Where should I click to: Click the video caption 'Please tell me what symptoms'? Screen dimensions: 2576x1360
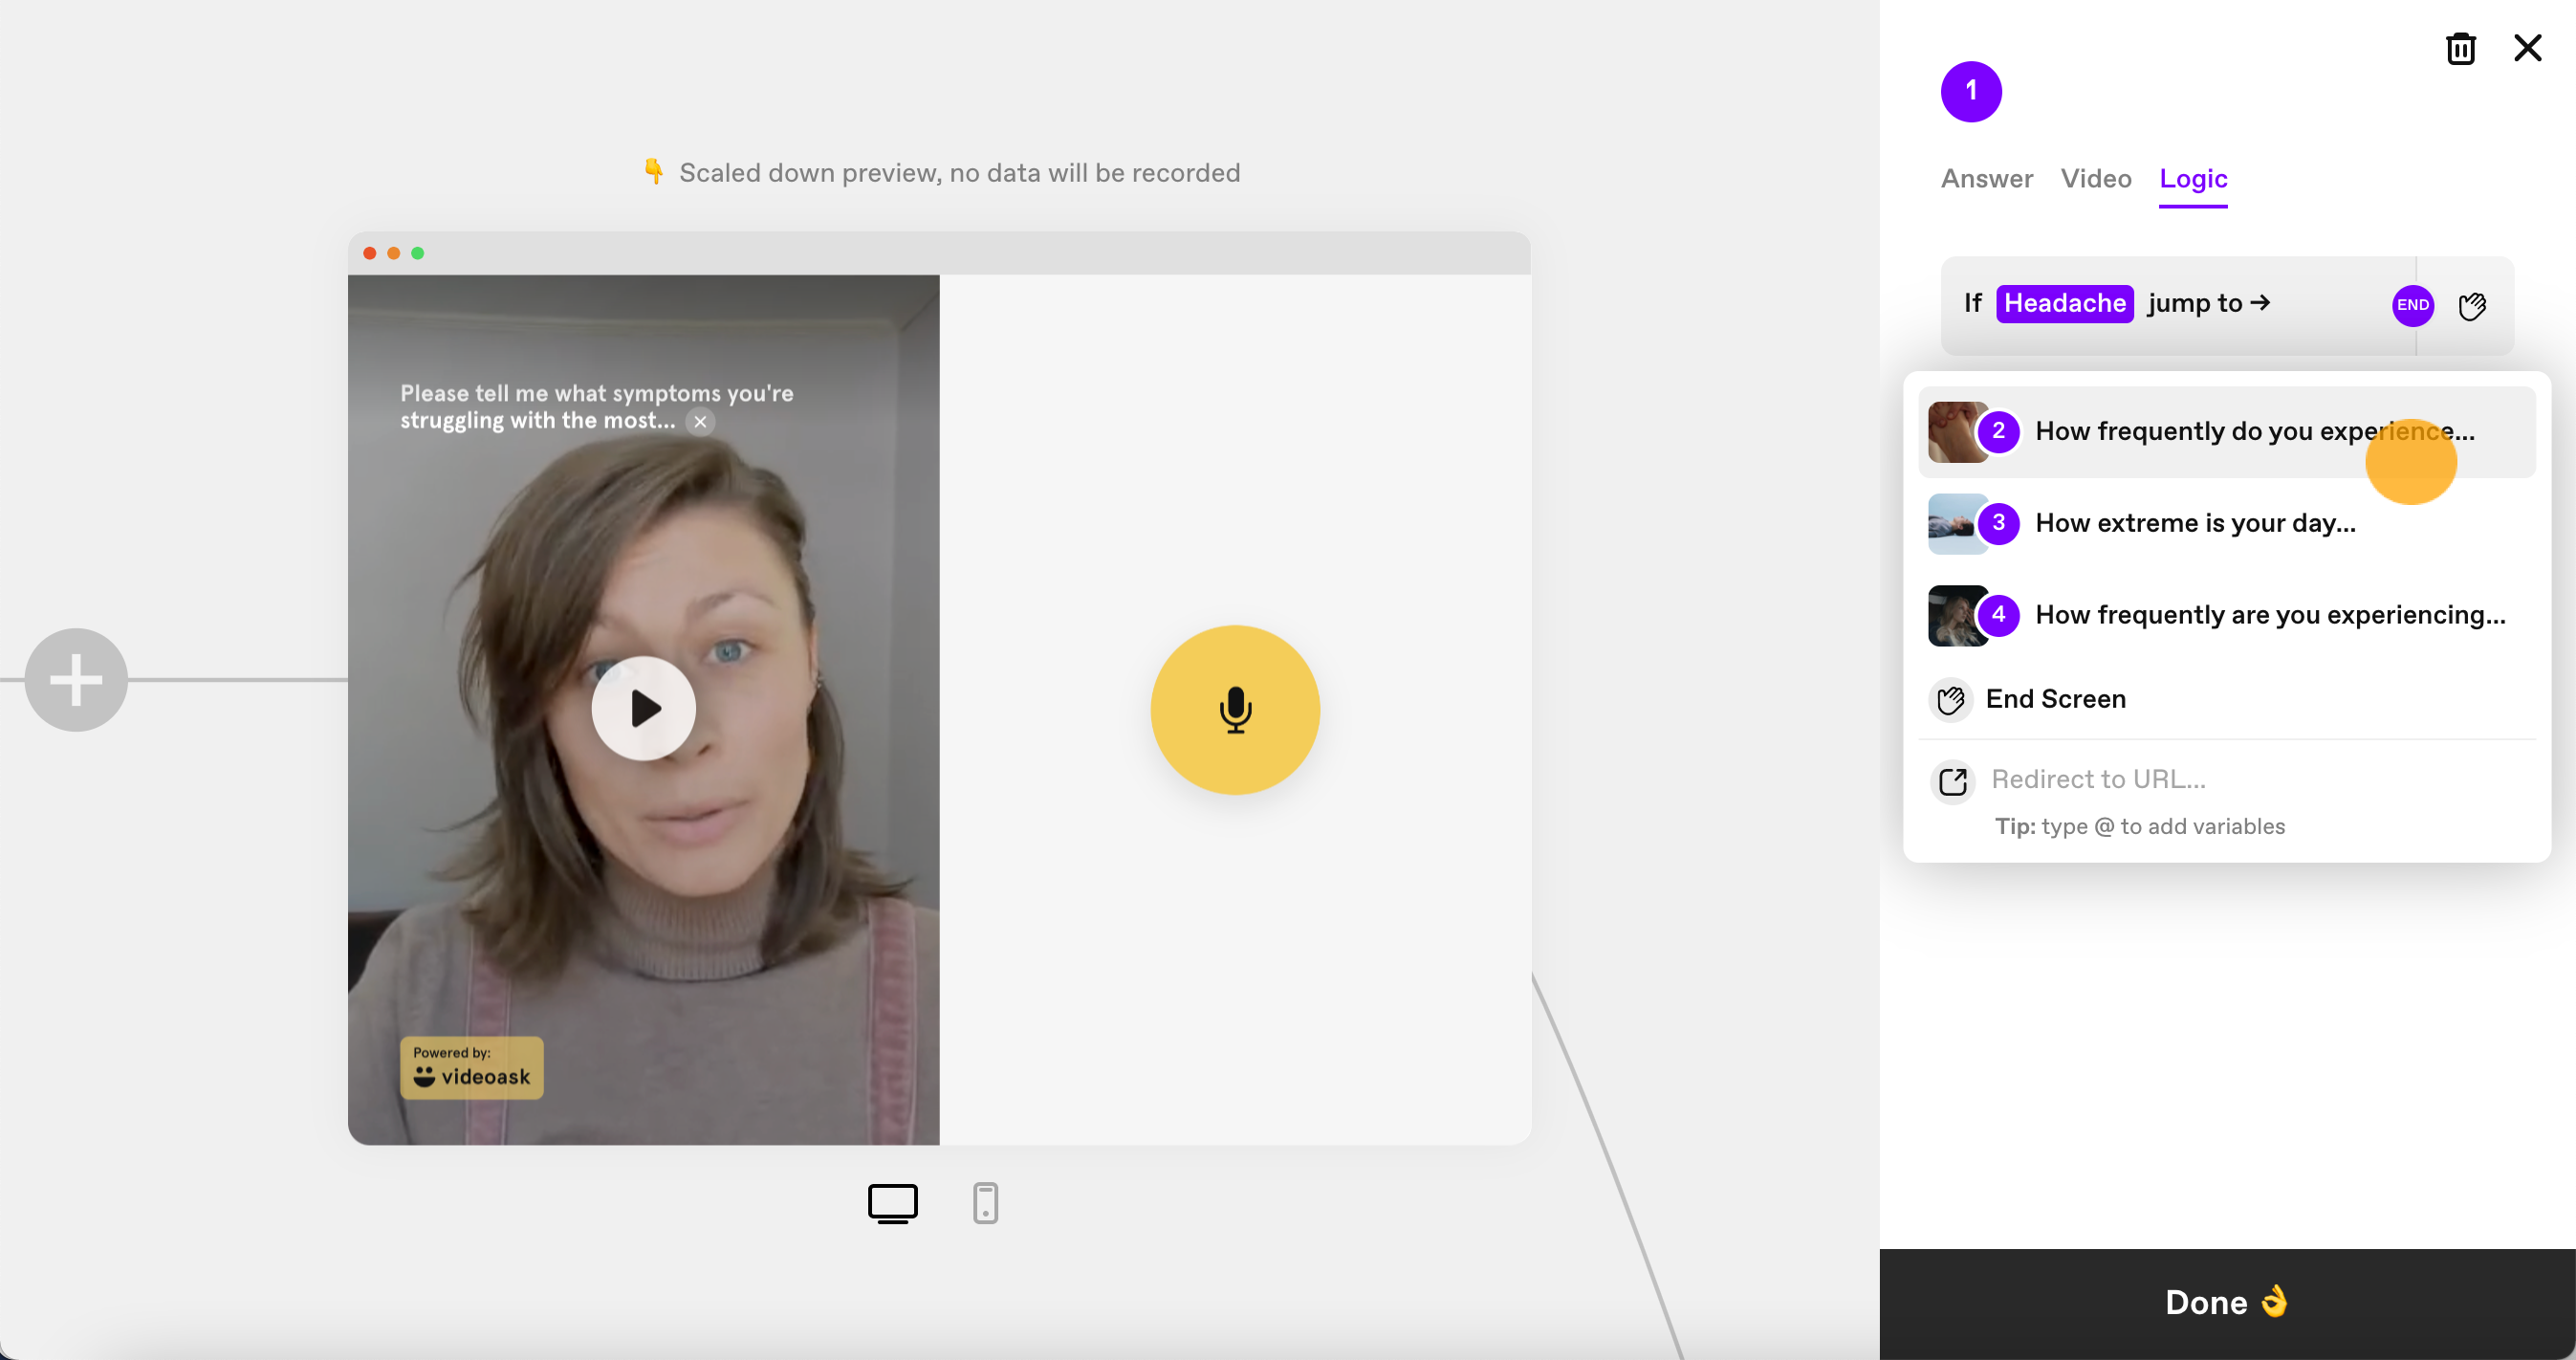(x=596, y=406)
